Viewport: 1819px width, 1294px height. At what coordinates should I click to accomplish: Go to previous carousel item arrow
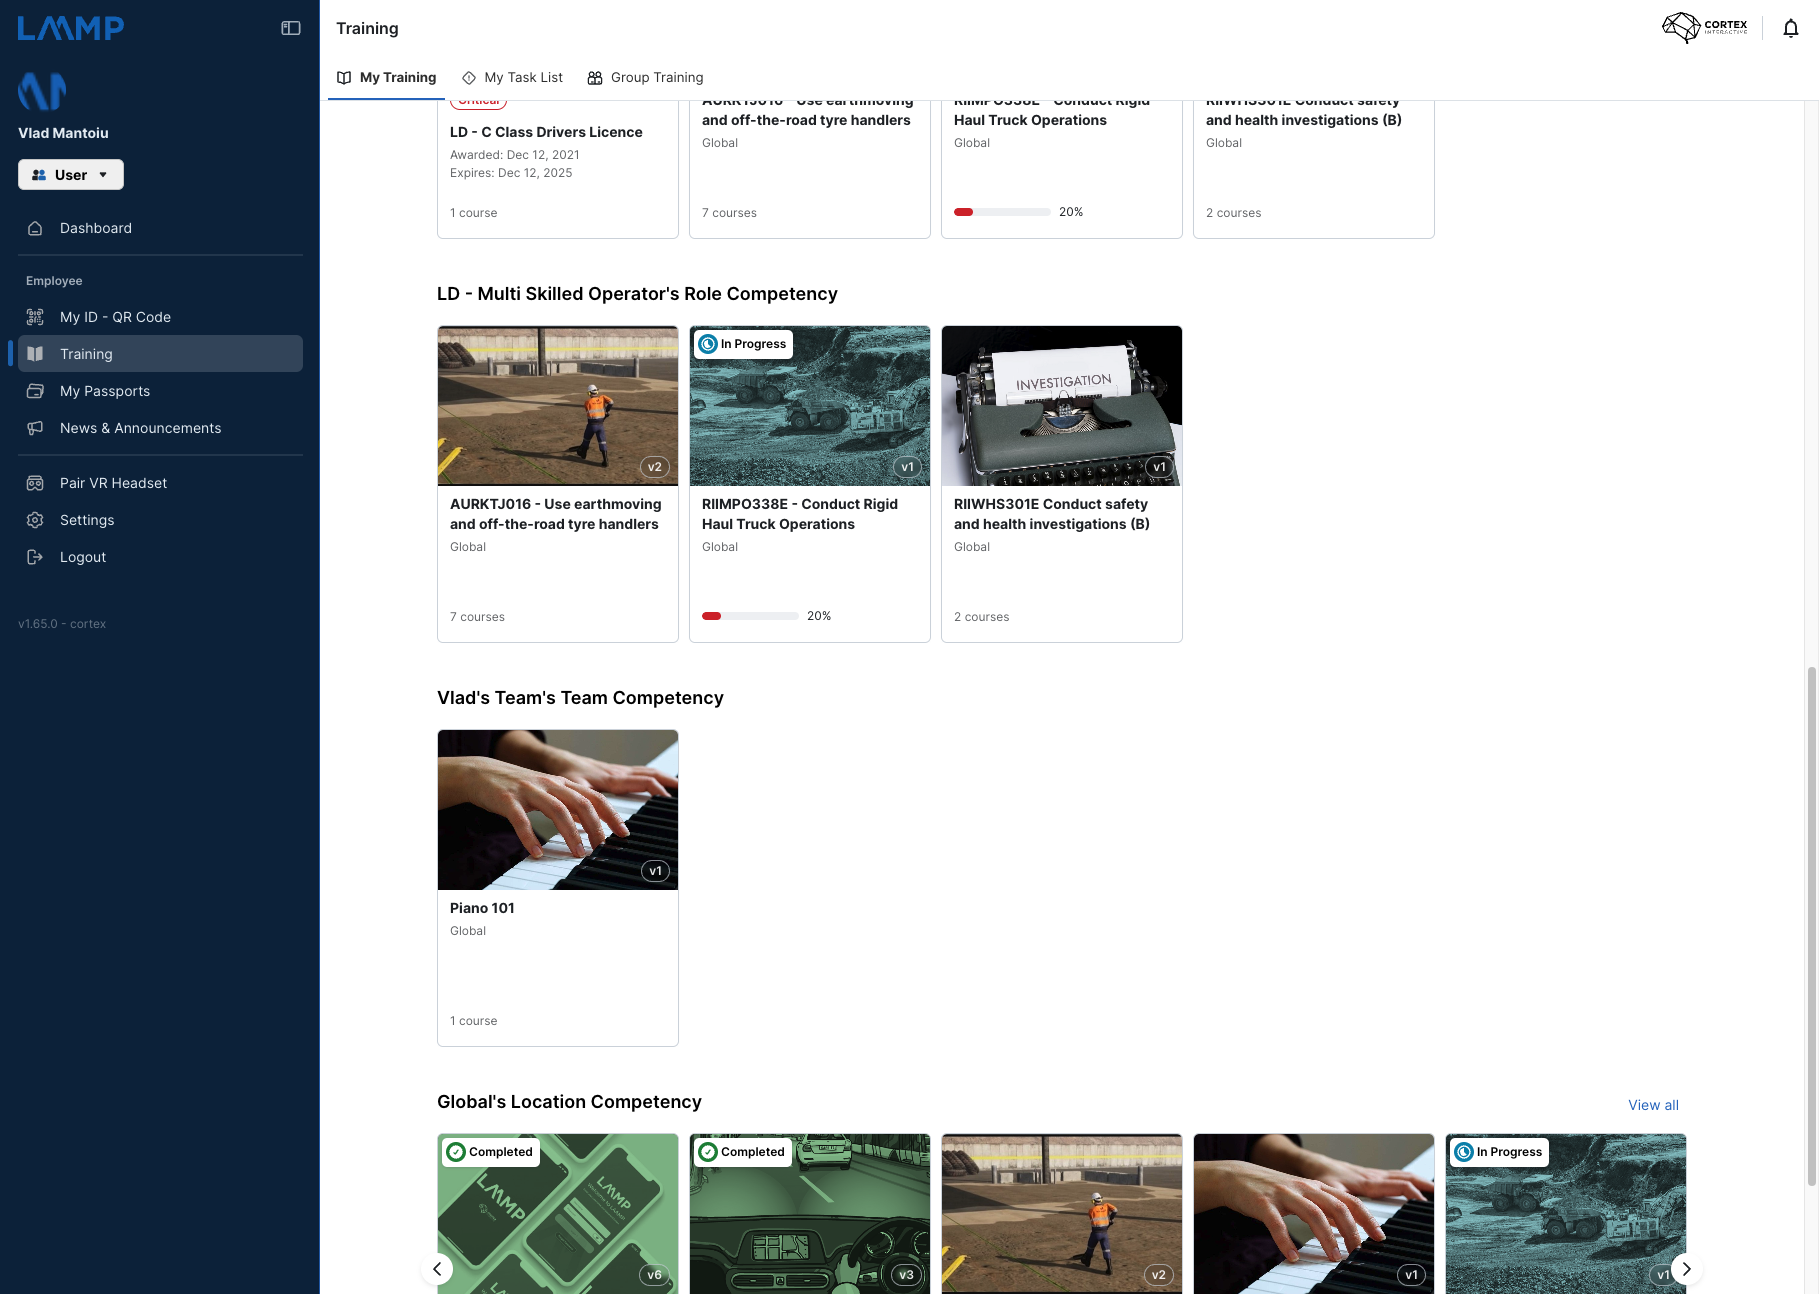point(437,1269)
